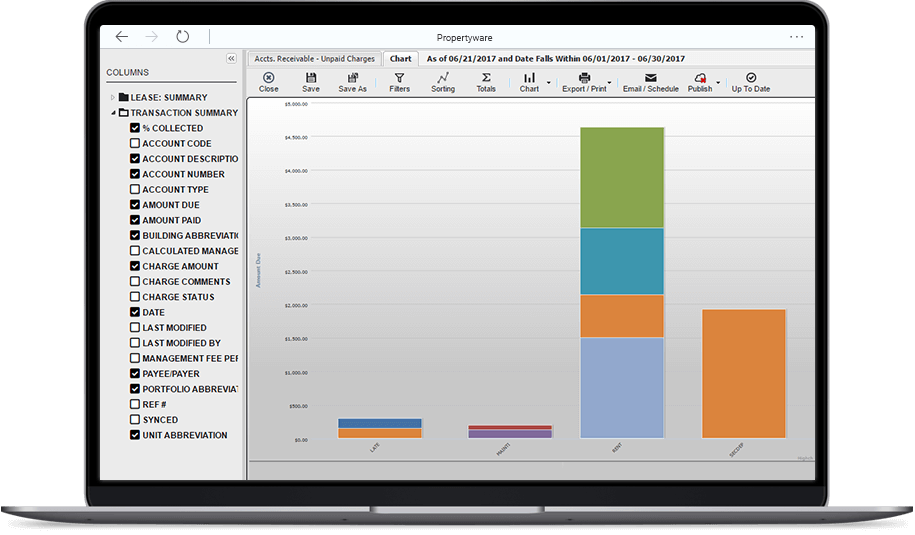Click the Export / Print printer icon
Viewport: 915px width, 535px height.
[x=584, y=78]
